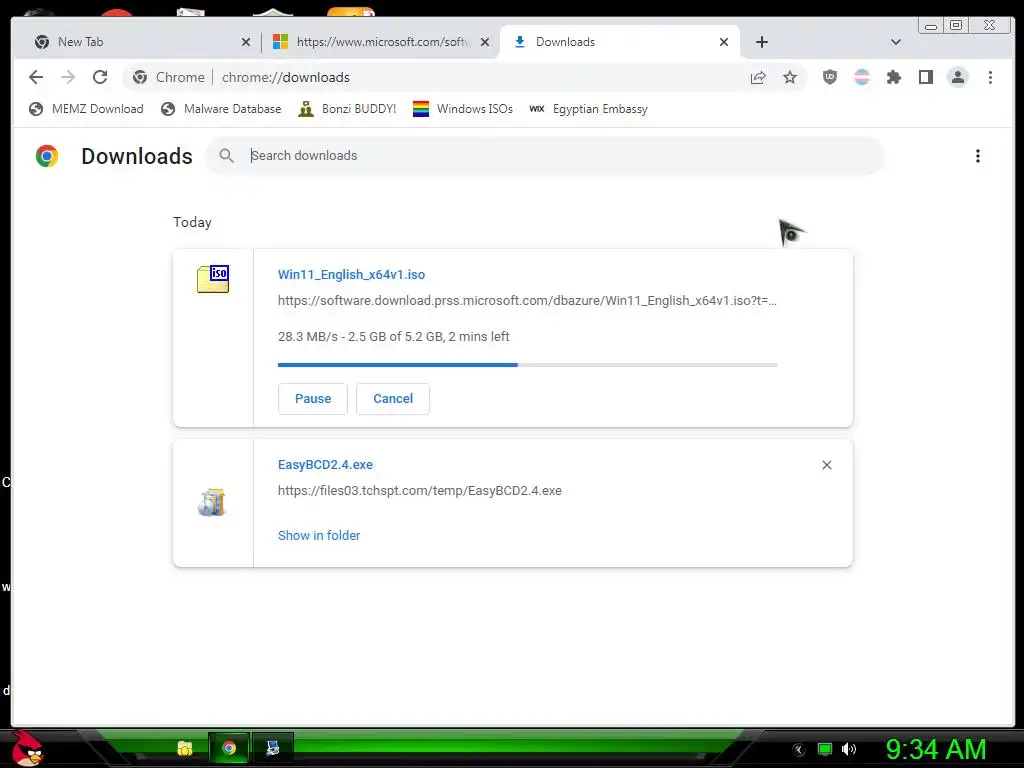Click the EasyBCD installer file icon

tap(212, 502)
